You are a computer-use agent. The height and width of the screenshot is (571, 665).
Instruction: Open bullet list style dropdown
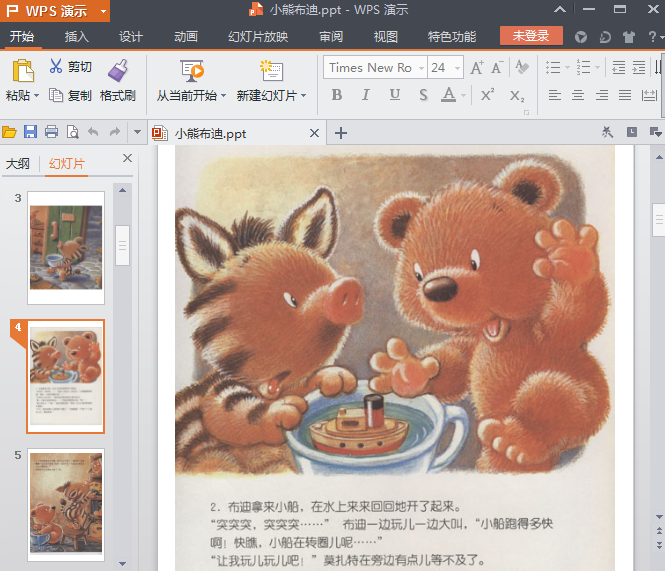567,67
